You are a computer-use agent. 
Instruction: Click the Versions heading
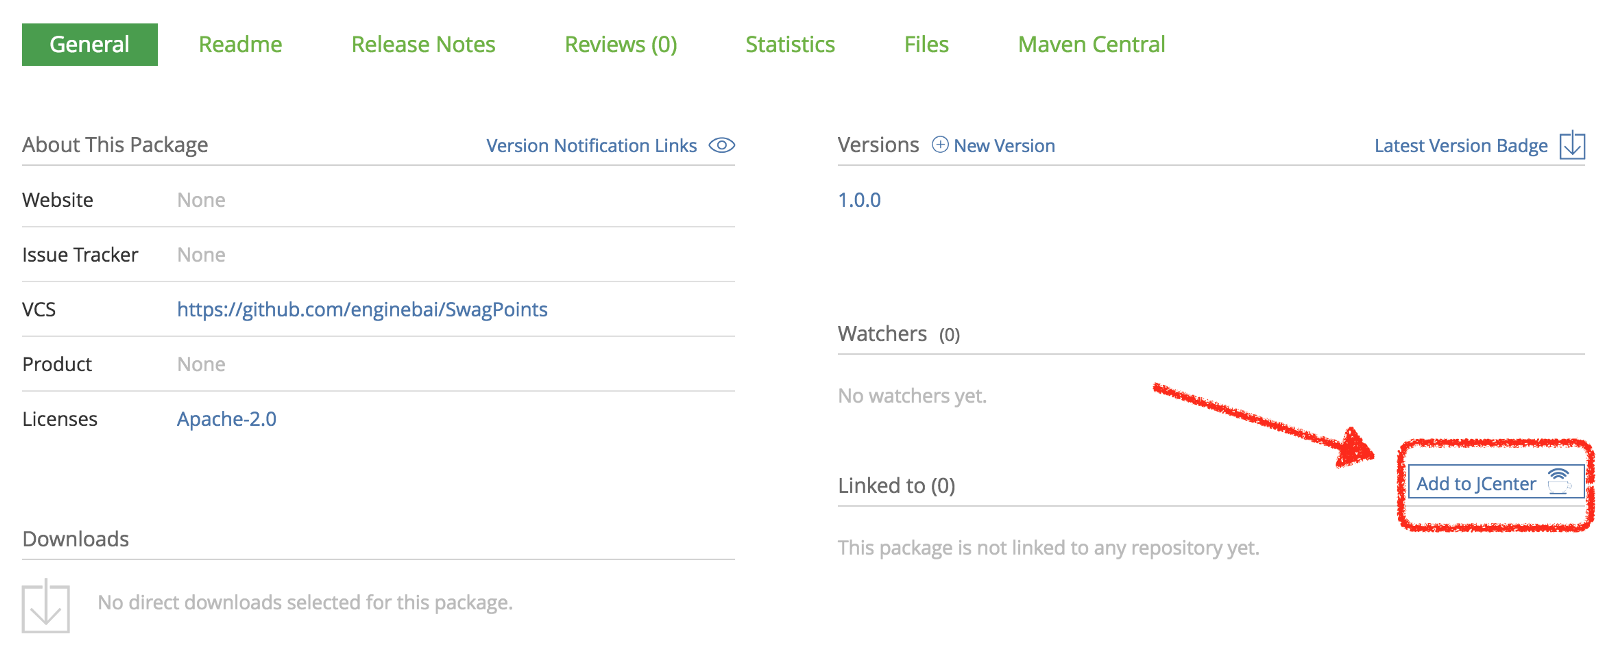[x=878, y=145]
